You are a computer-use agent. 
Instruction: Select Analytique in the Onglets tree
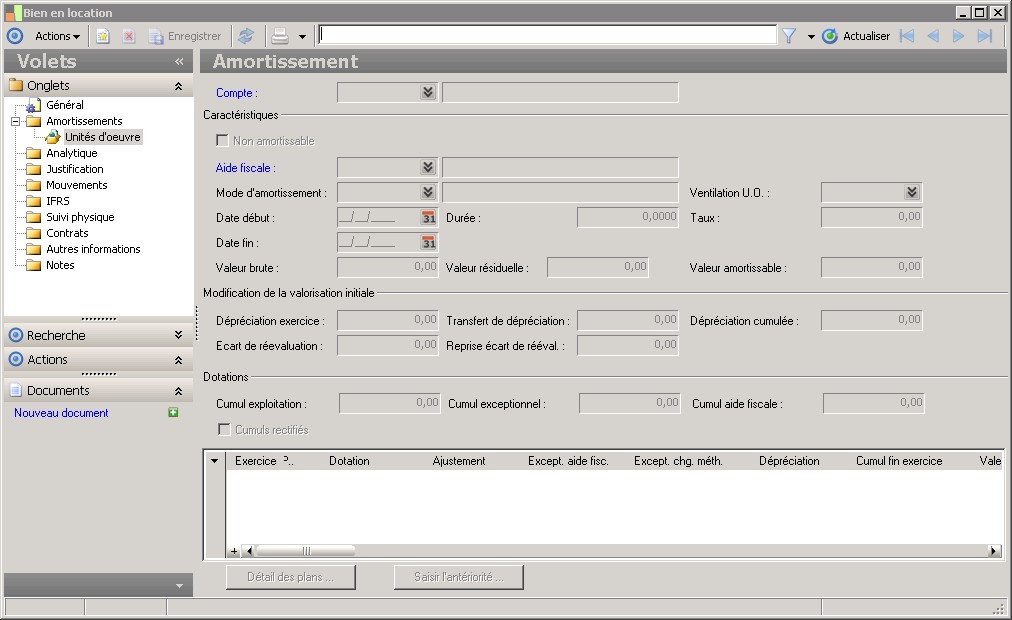point(71,153)
